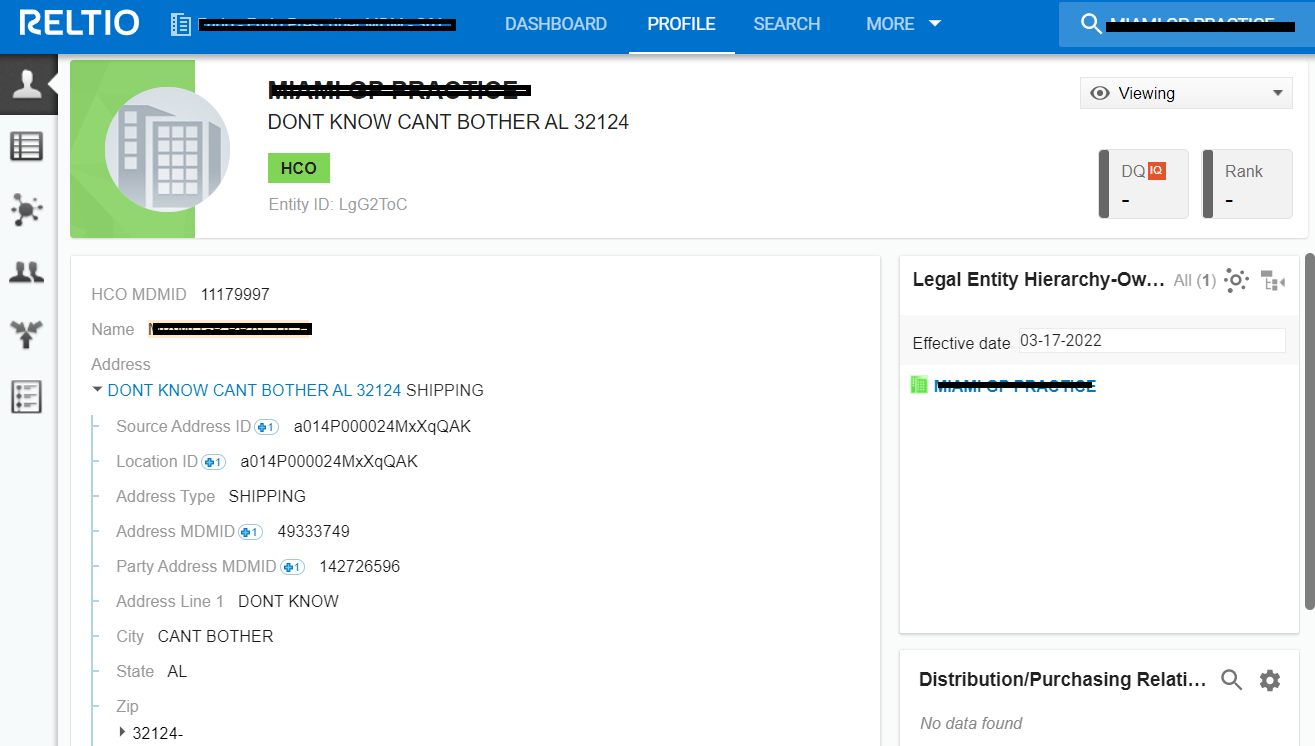Click State value AL
This screenshot has height=746, width=1315.
pos(177,672)
